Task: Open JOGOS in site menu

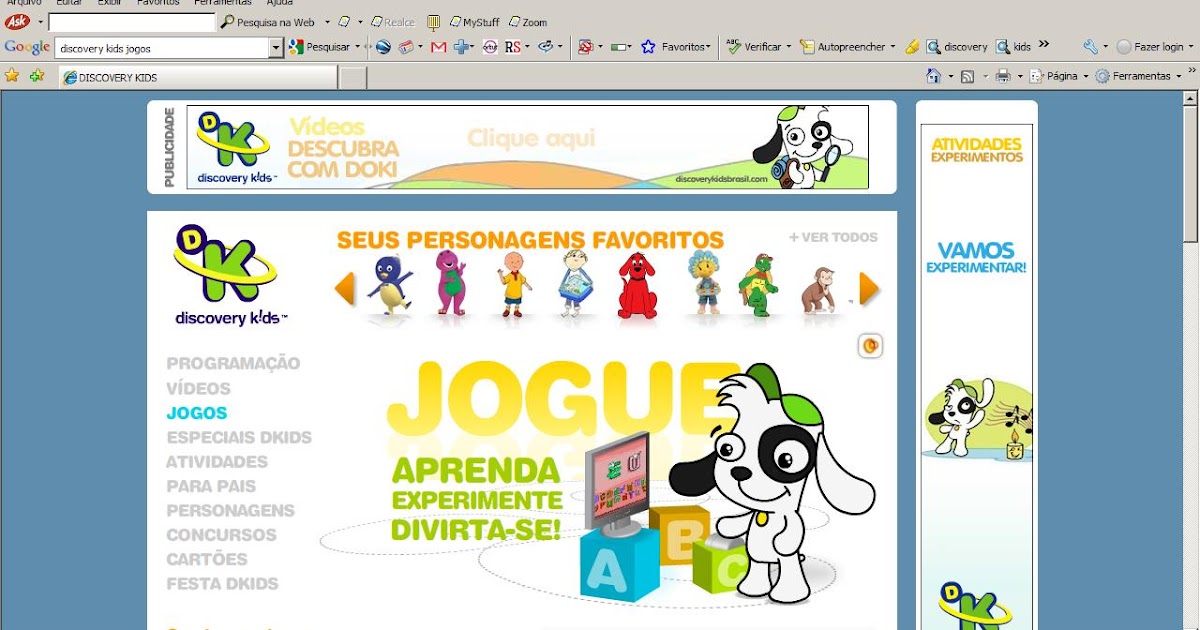Action: pyautogui.click(x=197, y=413)
